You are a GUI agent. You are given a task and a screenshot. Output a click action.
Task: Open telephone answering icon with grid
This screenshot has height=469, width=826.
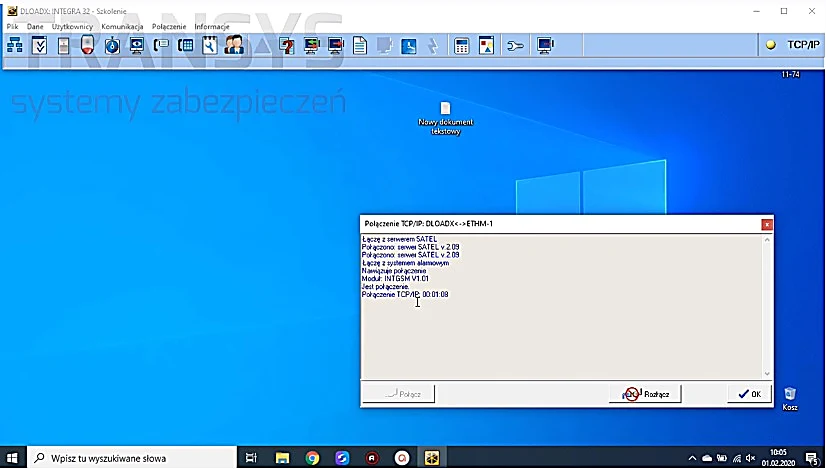coord(185,46)
